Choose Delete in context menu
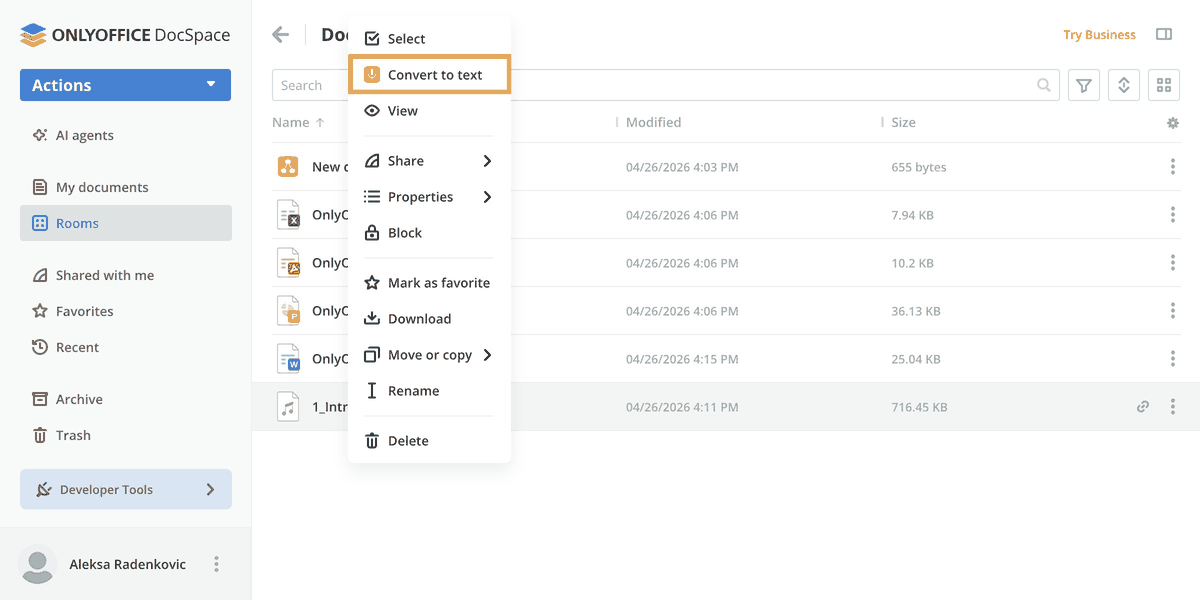The width and height of the screenshot is (1200, 600). point(430,441)
